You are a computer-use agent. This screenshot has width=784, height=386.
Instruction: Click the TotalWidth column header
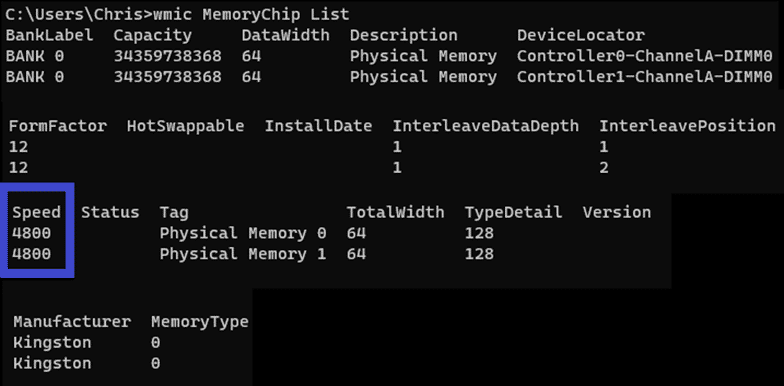[x=396, y=212]
